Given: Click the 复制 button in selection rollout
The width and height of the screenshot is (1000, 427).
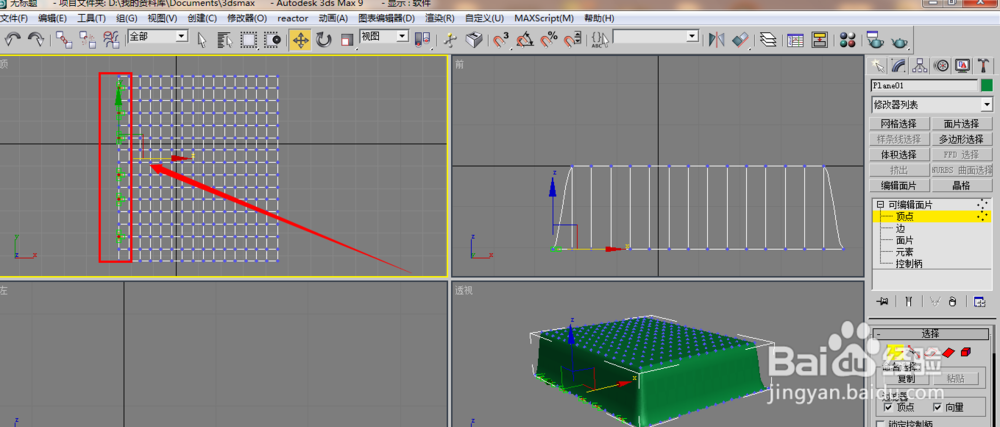Looking at the screenshot, I should (905, 379).
